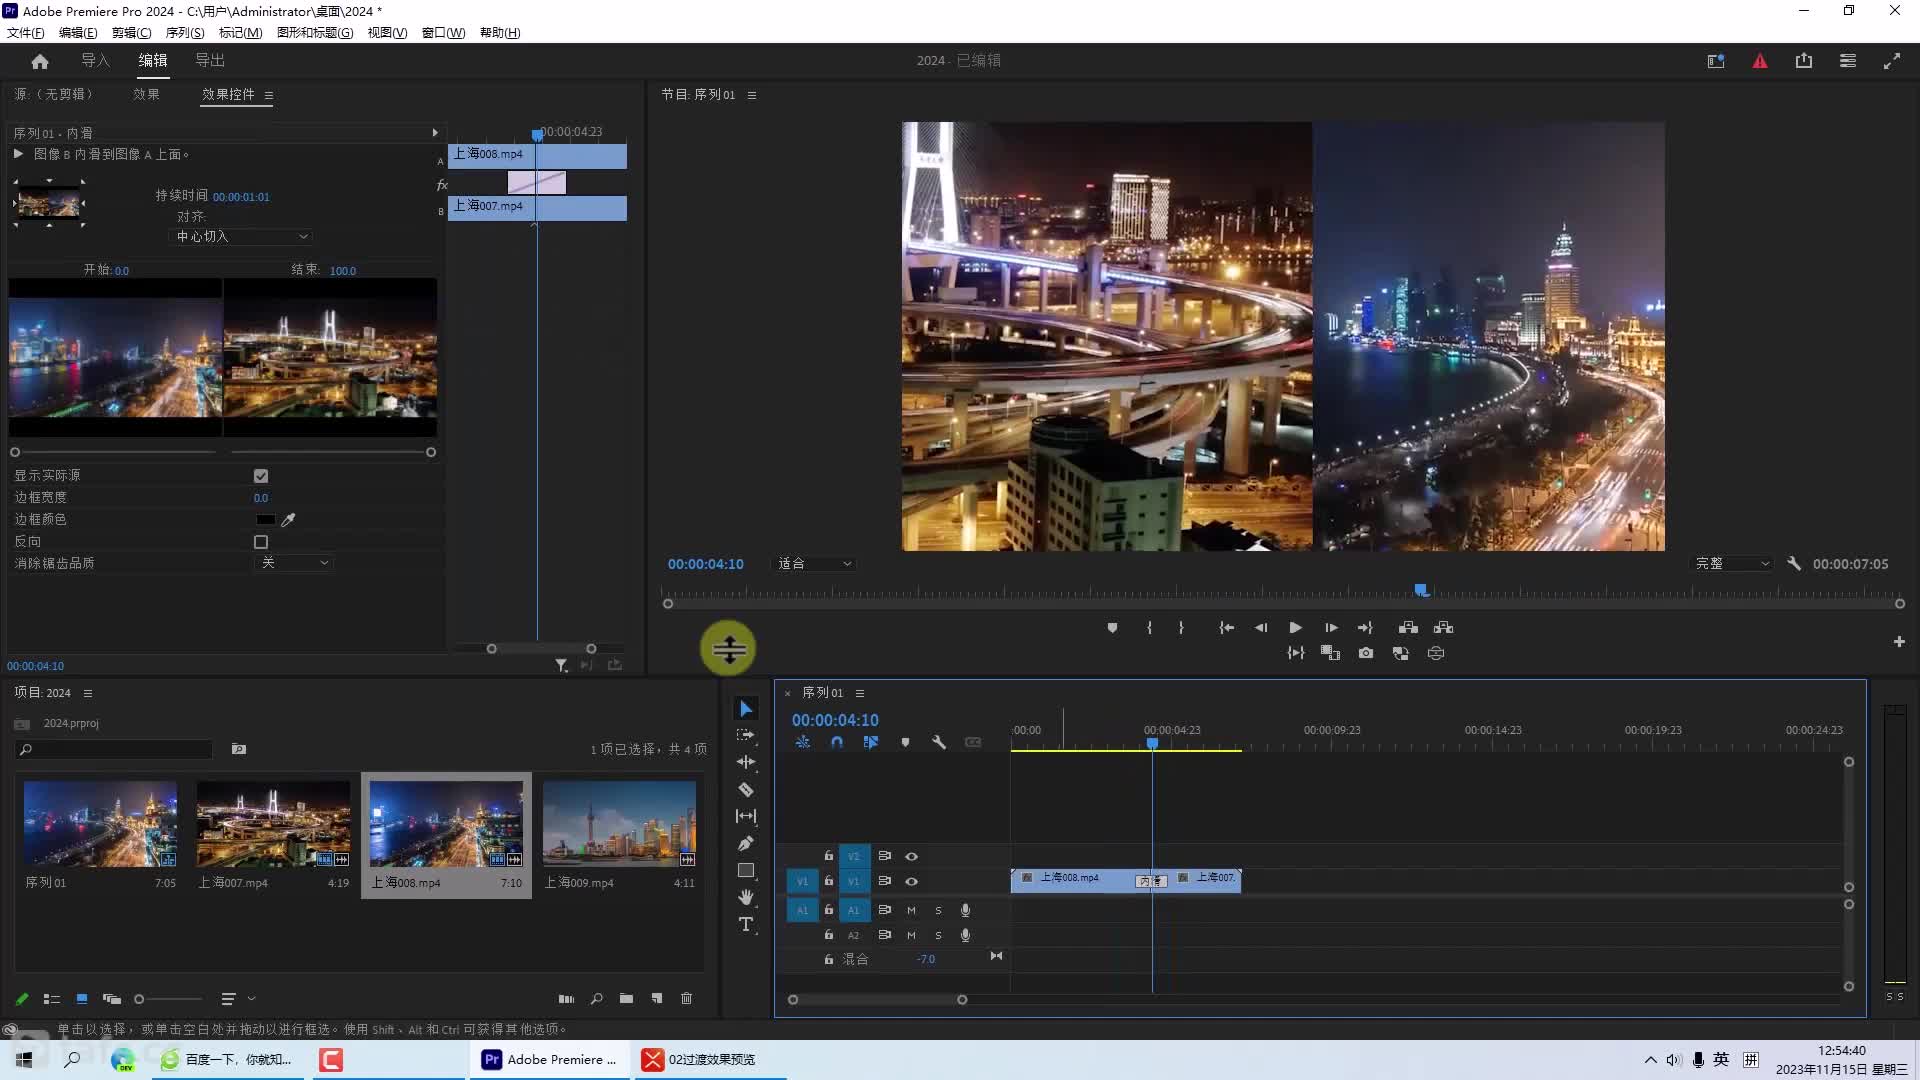The height and width of the screenshot is (1080, 1920).
Task: Click the 持续时间 value 00:00:01:01
Action: [x=241, y=197]
